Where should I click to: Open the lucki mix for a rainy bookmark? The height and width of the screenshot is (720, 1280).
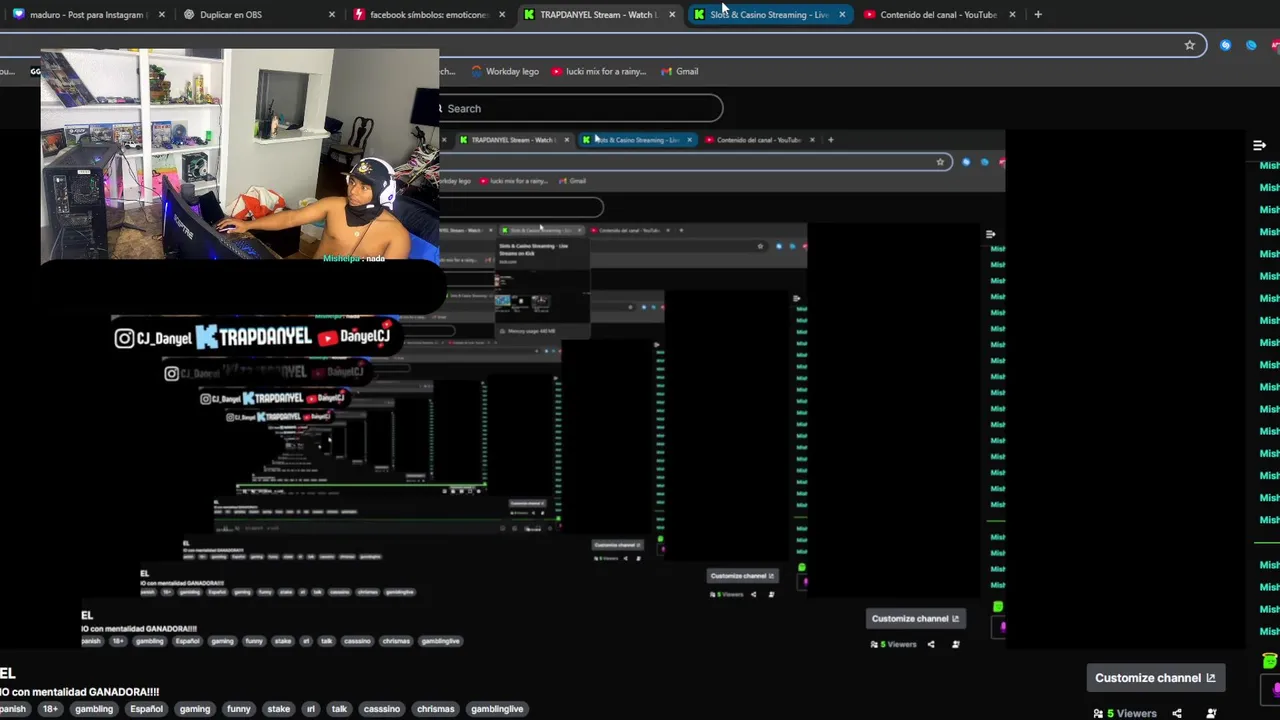pos(599,71)
